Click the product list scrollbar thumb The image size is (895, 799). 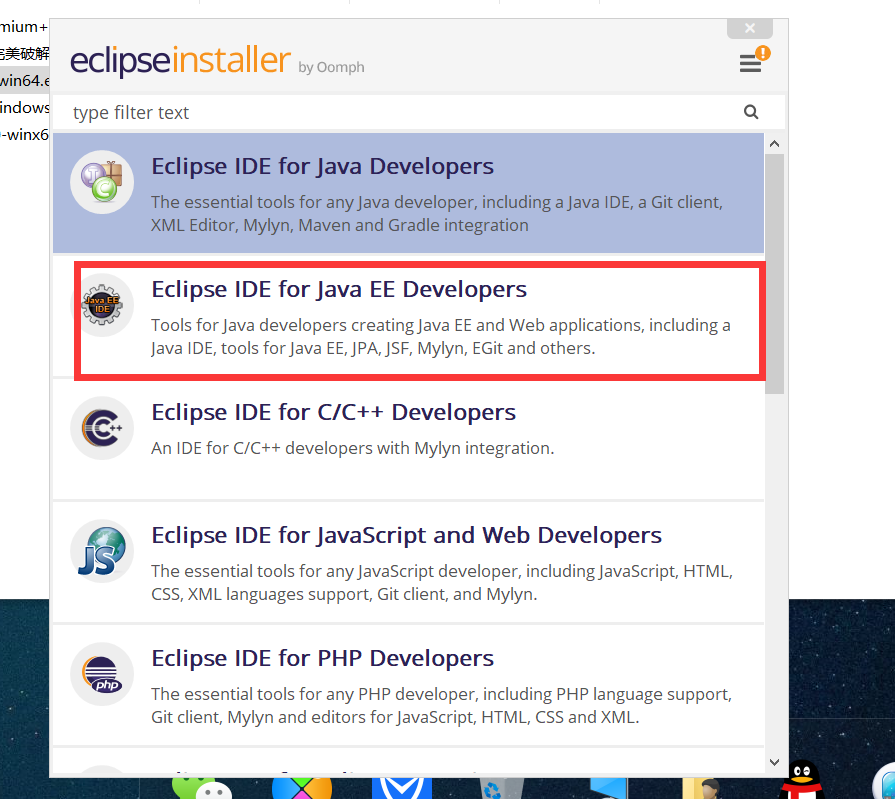tap(775, 273)
